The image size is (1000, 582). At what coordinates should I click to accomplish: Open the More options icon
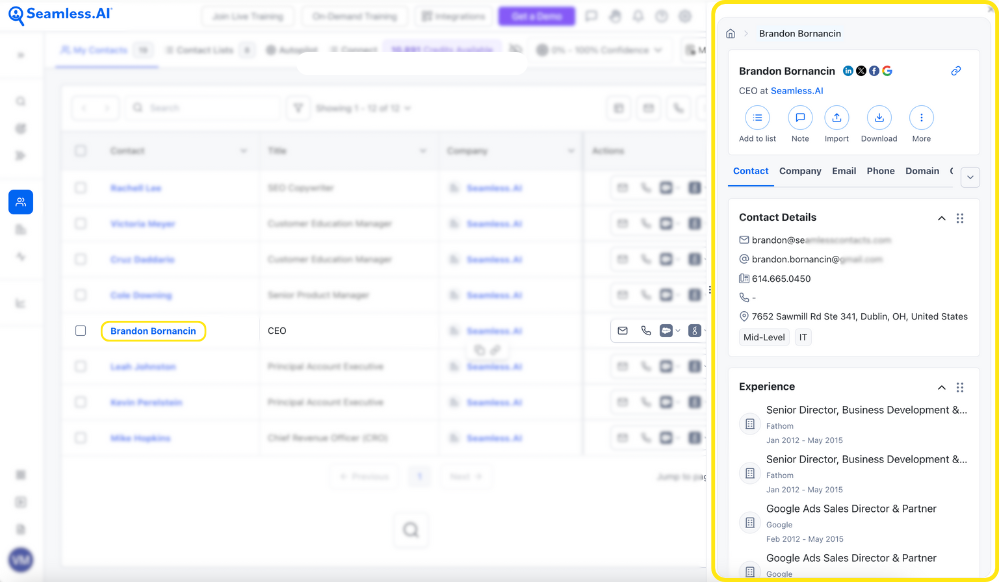click(921, 118)
